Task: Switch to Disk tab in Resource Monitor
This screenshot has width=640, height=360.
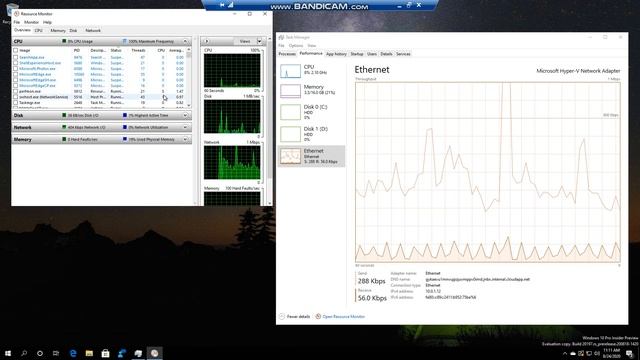Action: (x=73, y=31)
